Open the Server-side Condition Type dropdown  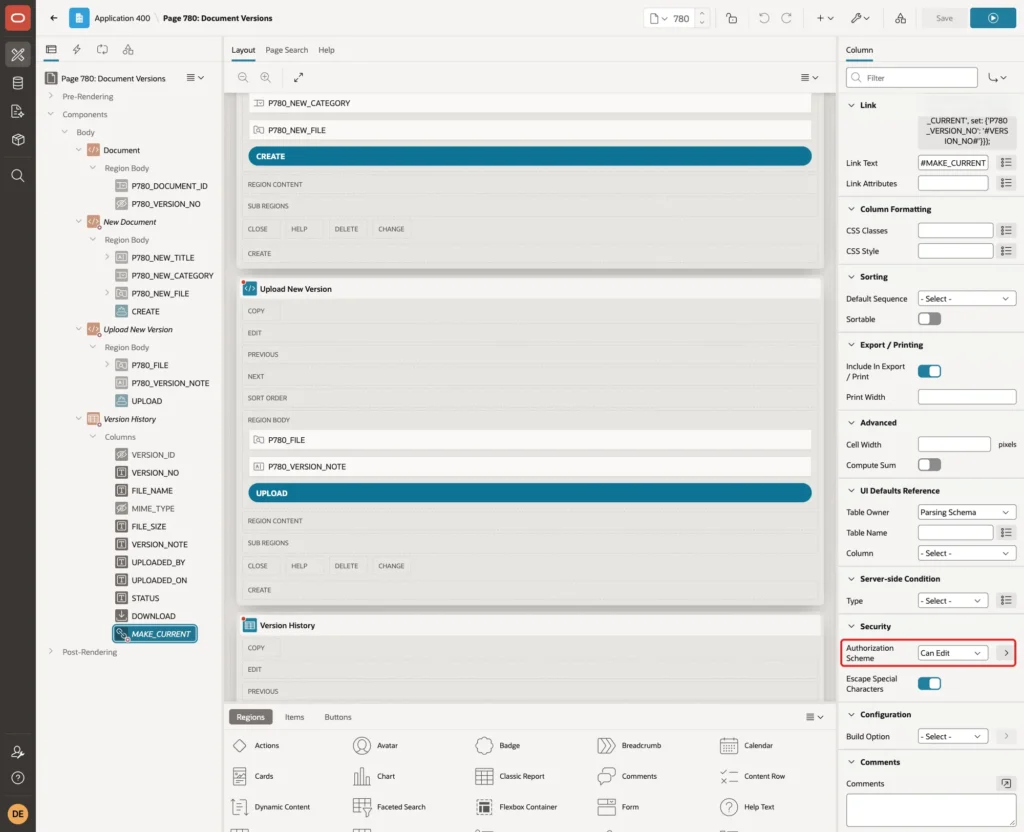pyautogui.click(x=952, y=600)
